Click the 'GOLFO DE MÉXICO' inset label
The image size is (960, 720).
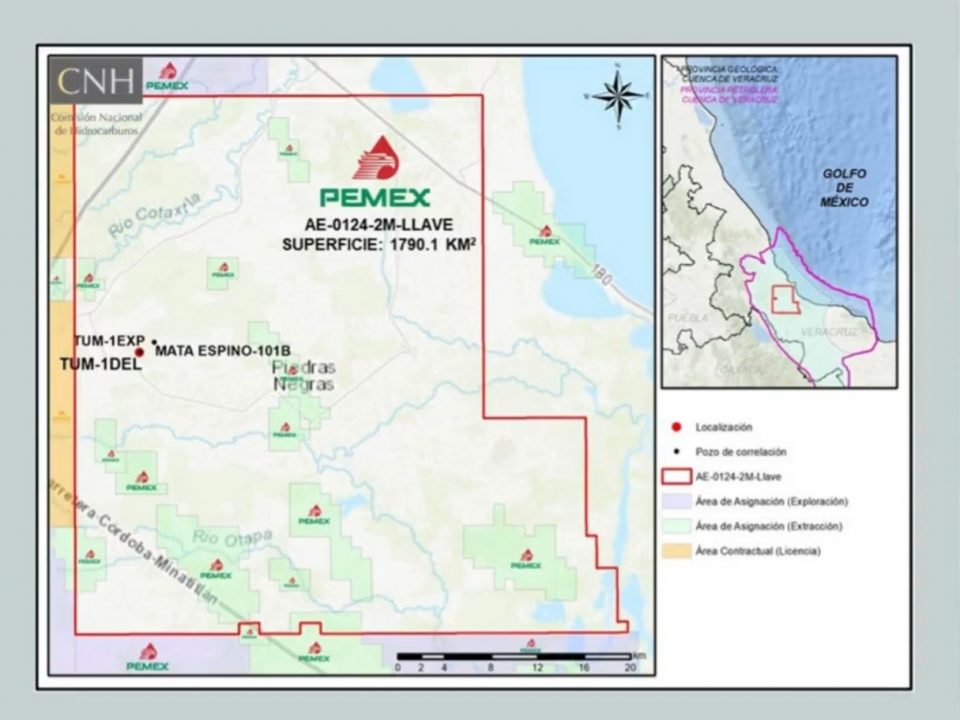(844, 187)
